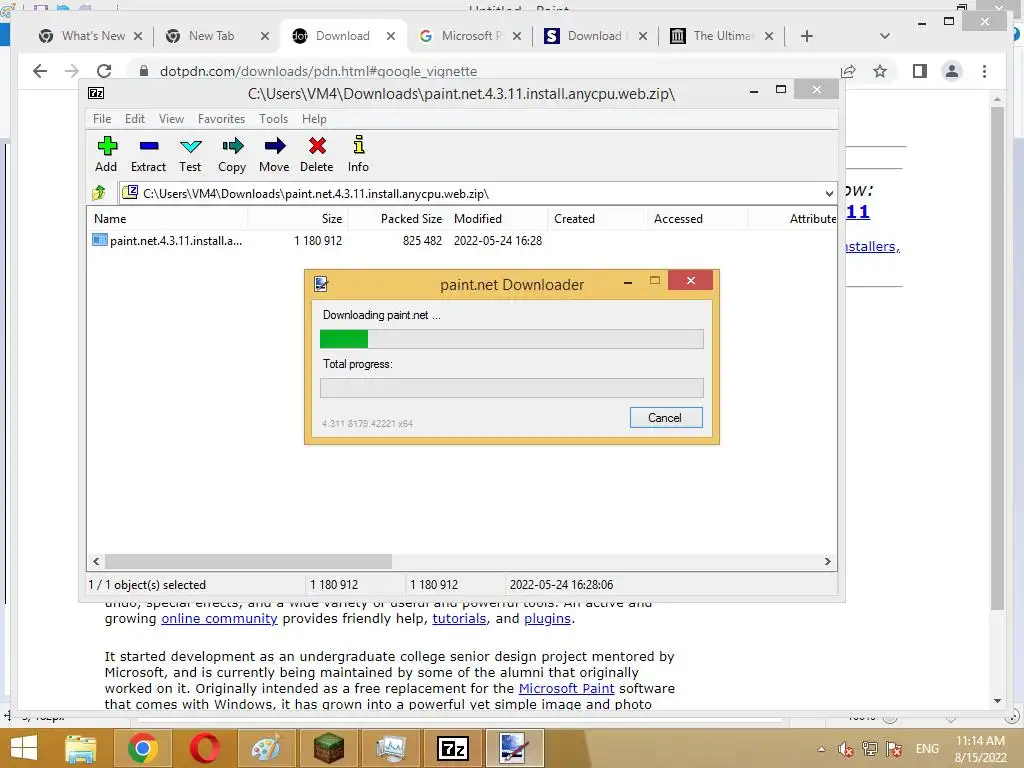
Task: Open the Opera browser from the taskbar
Action: click(x=204, y=748)
